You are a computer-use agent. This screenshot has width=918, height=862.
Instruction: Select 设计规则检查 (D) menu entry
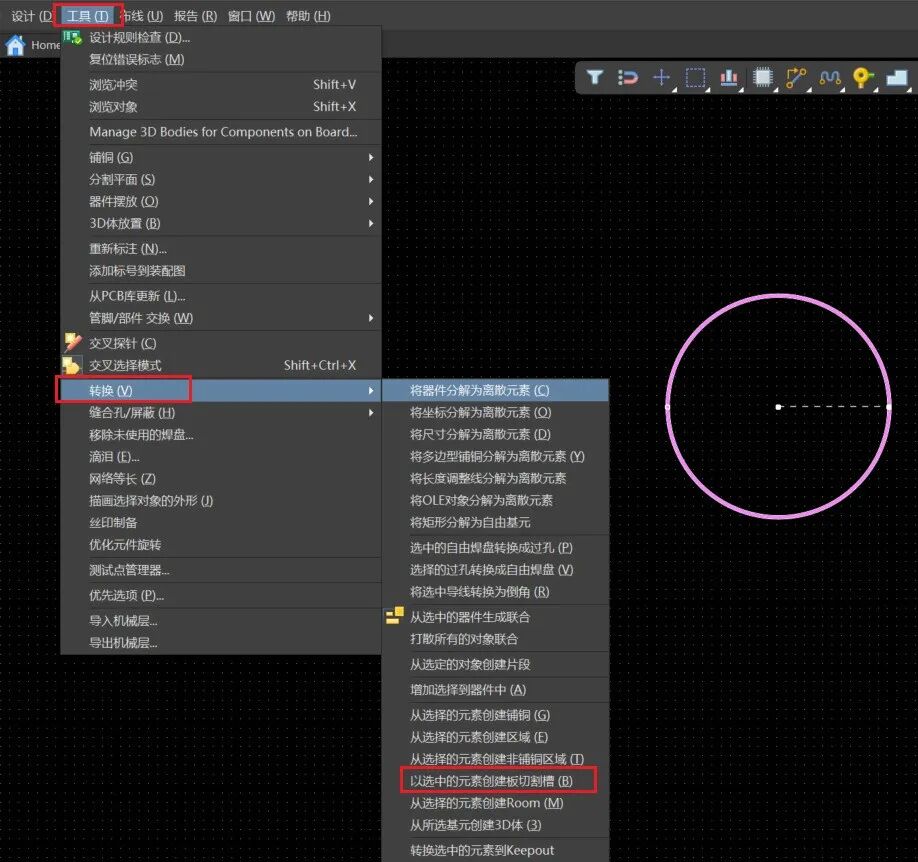[x=139, y=37]
